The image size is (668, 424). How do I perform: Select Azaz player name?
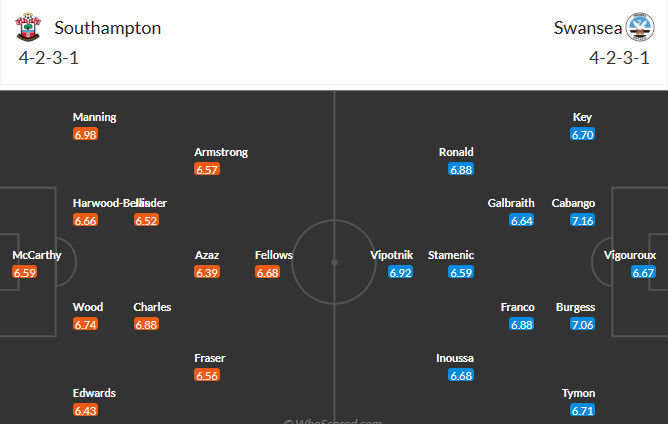[x=207, y=255]
